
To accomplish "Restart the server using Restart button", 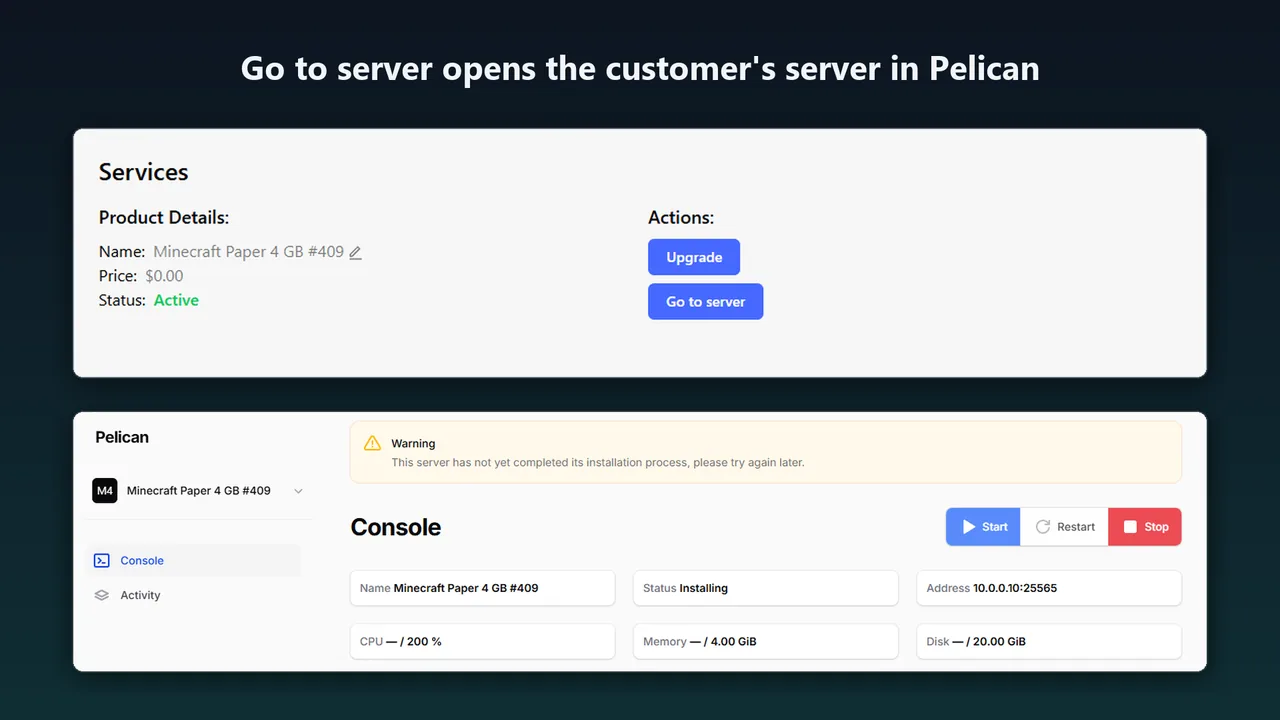I will click(x=1064, y=527).
